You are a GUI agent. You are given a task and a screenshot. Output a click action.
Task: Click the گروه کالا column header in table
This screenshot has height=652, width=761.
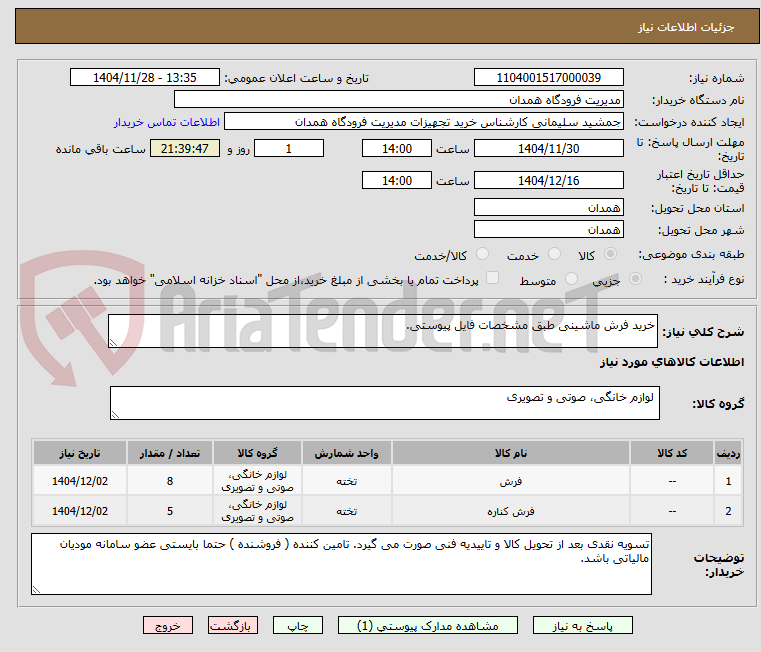tap(257, 453)
